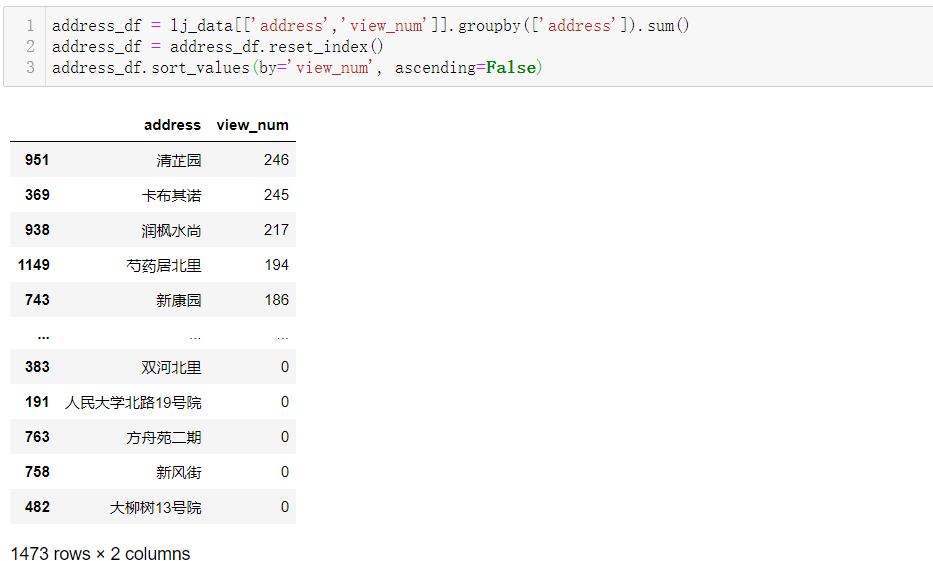The height and width of the screenshot is (561, 933).
Task: Select row index 369
Action: (x=37, y=195)
